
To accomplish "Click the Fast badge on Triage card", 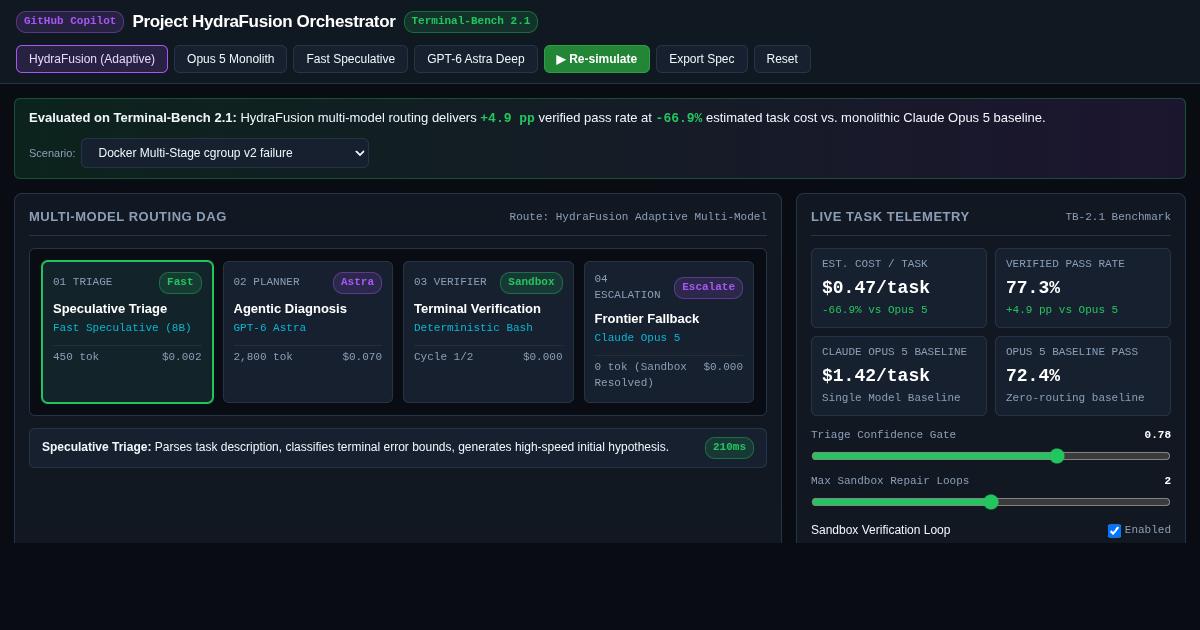I will click(x=180, y=283).
